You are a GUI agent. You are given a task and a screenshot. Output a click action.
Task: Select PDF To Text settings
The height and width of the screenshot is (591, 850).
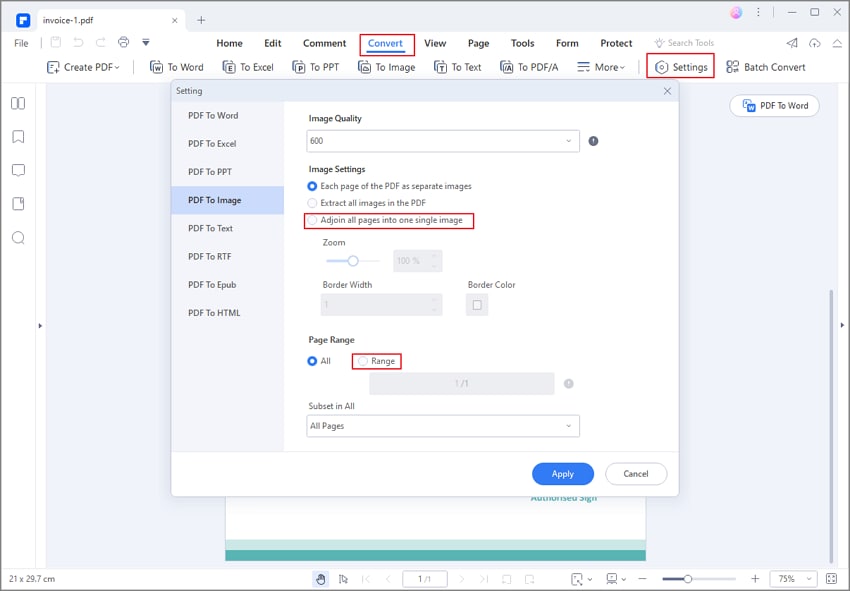pyautogui.click(x=227, y=228)
